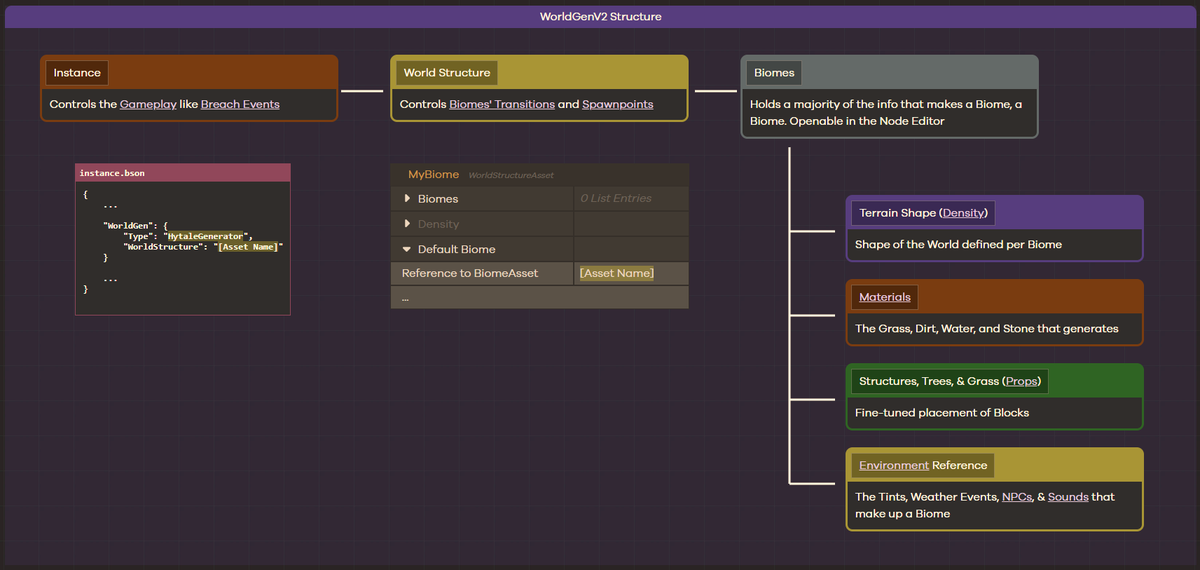The height and width of the screenshot is (570, 1200).
Task: Click the instance.bson file header
Action: 183,173
